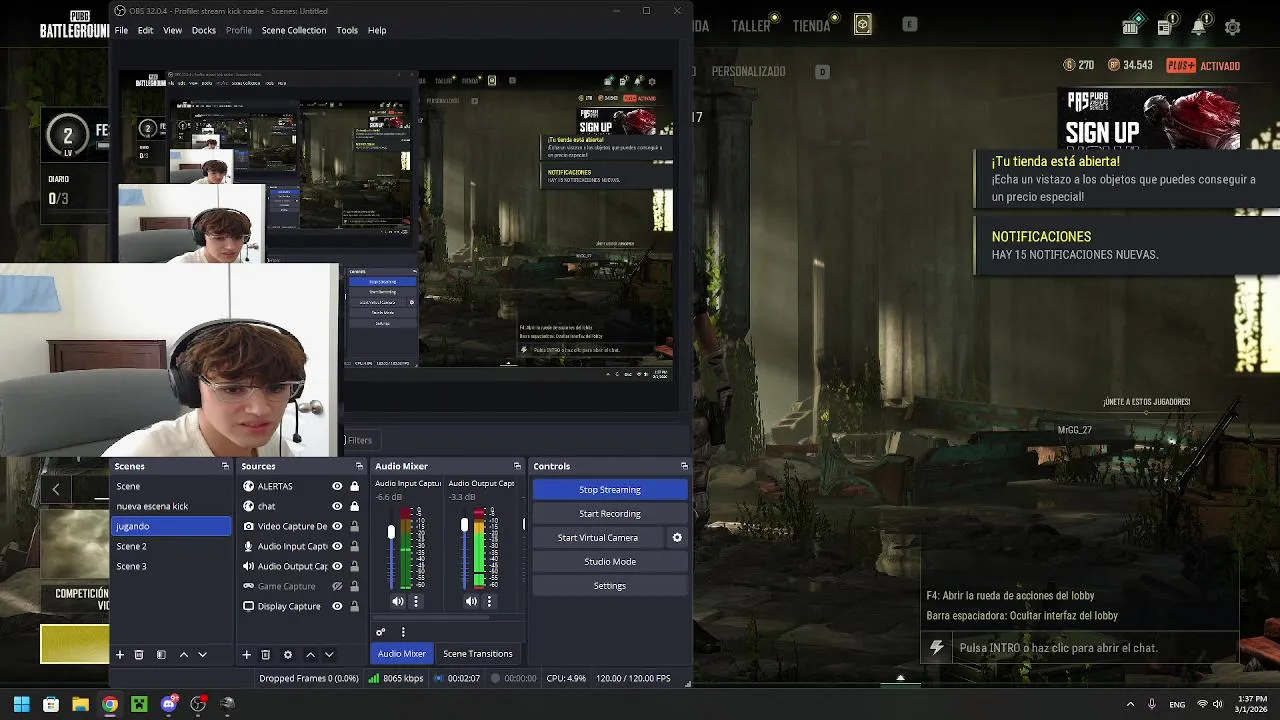Undock the Sources panel
1280x720 pixels.
click(x=359, y=466)
